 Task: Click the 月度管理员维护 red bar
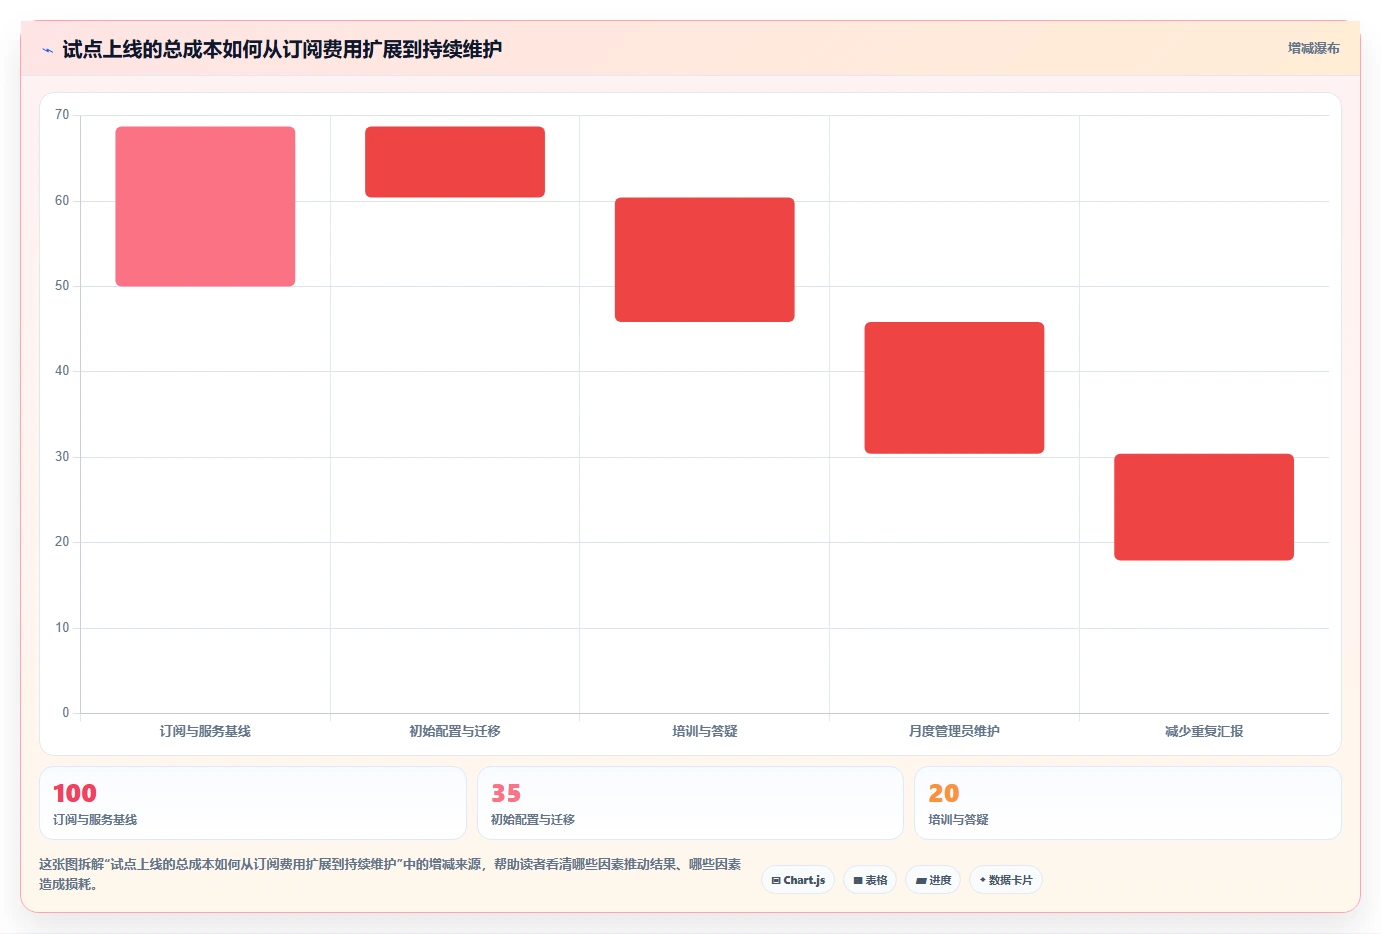(954, 388)
